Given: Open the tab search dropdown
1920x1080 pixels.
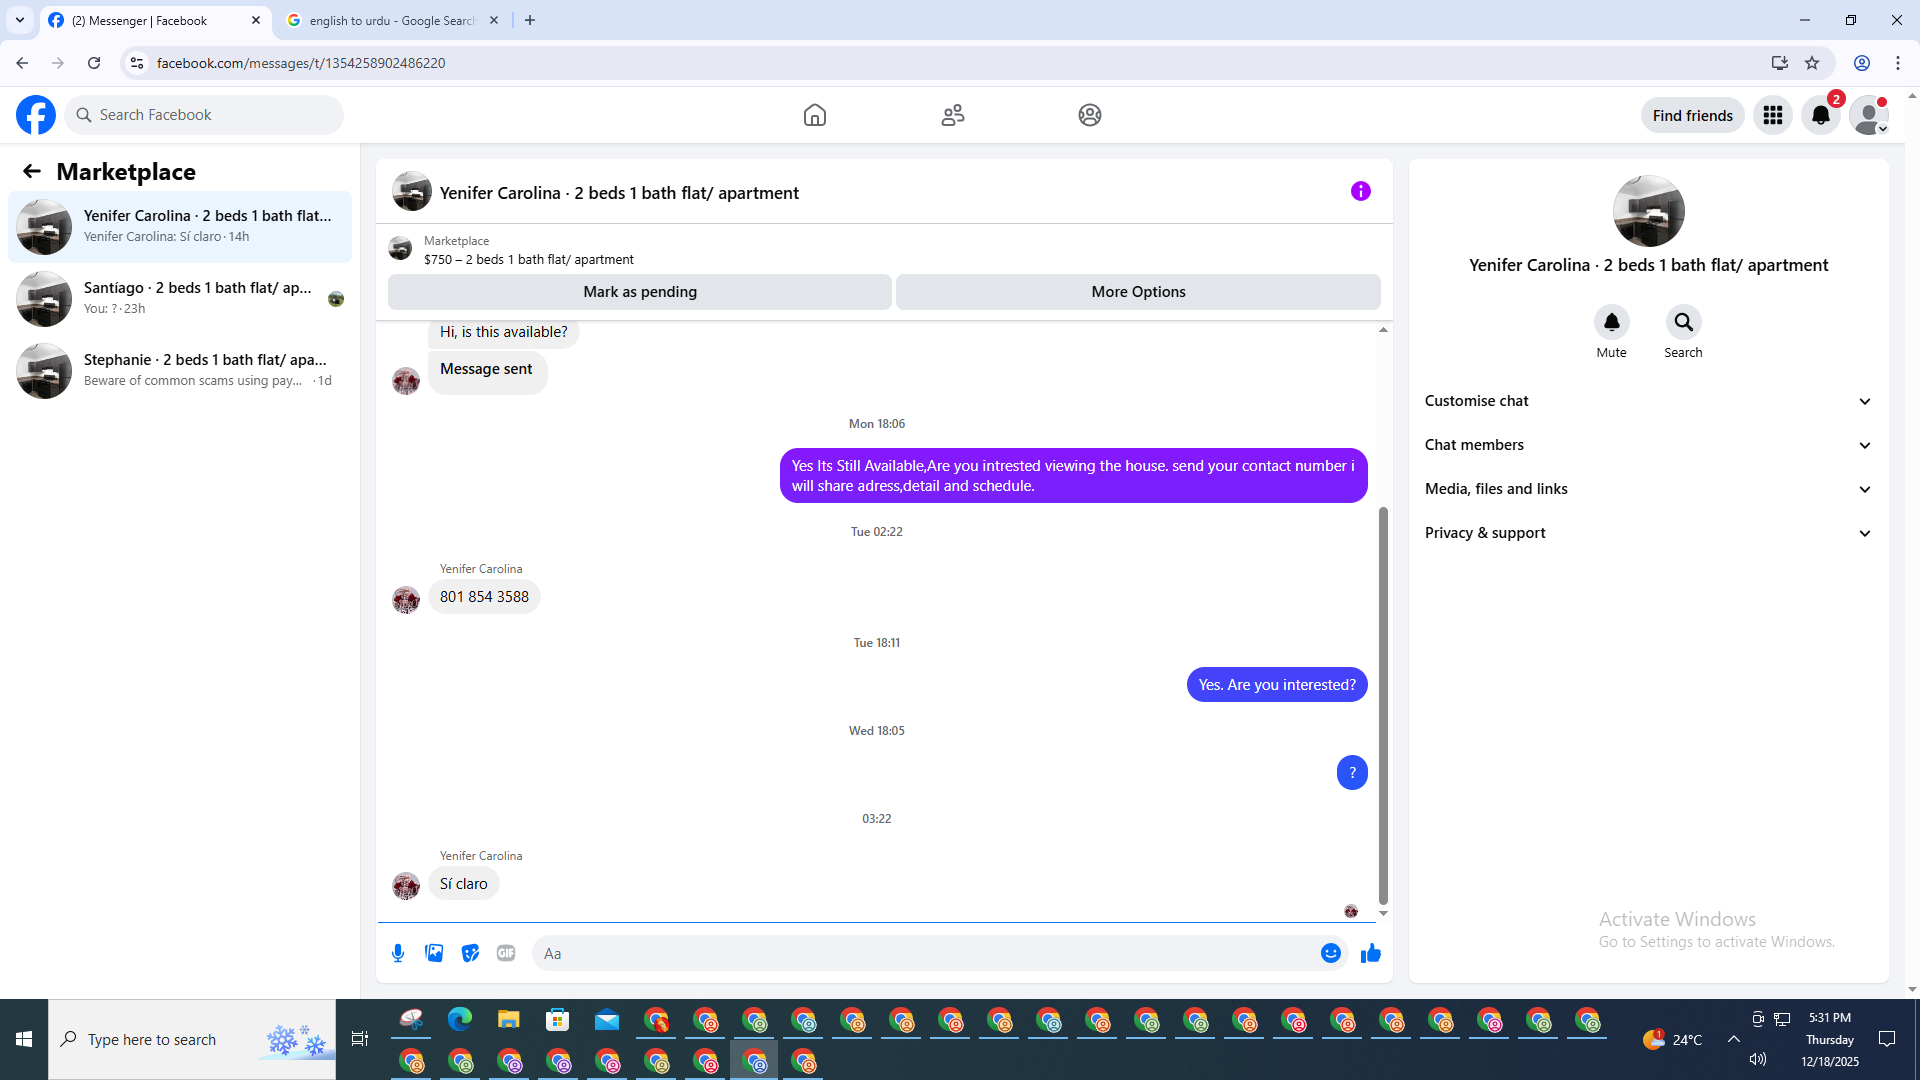Looking at the screenshot, I should point(20,20).
